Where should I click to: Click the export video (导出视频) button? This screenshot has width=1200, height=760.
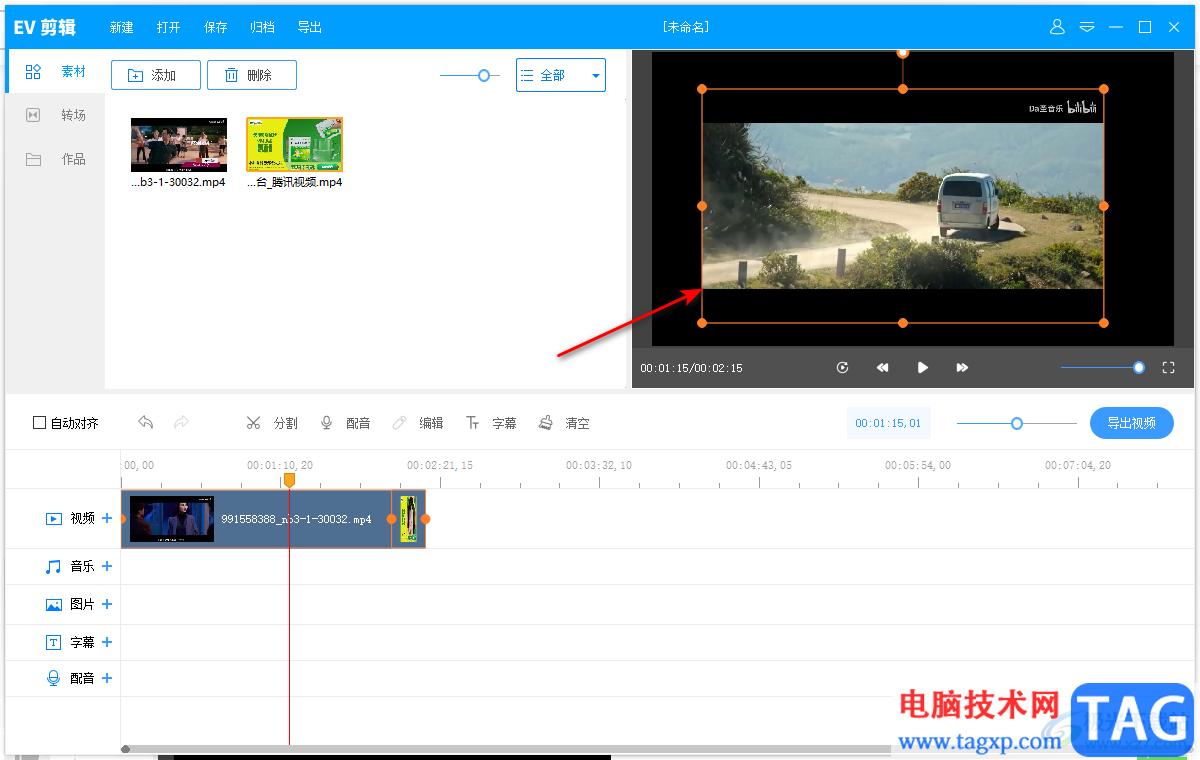[x=1131, y=423]
